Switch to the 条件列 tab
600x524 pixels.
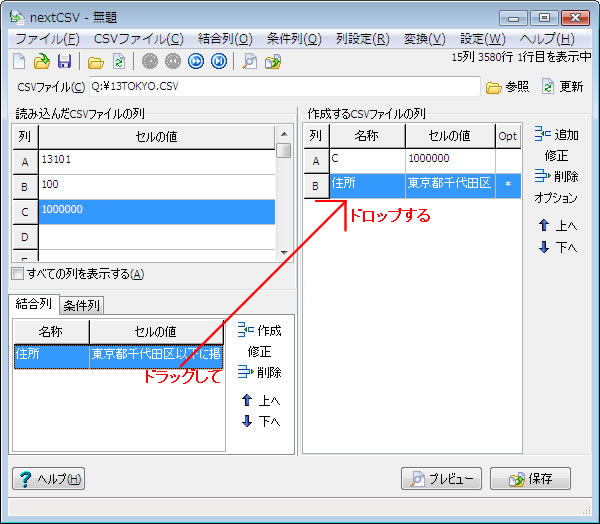coord(81,305)
